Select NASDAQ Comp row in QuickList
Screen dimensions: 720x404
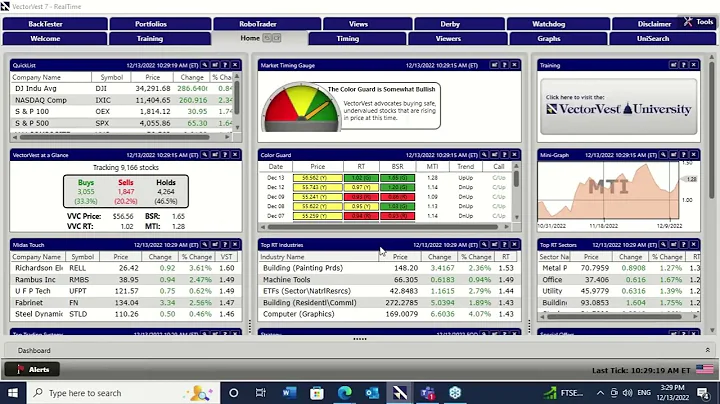coord(122,100)
